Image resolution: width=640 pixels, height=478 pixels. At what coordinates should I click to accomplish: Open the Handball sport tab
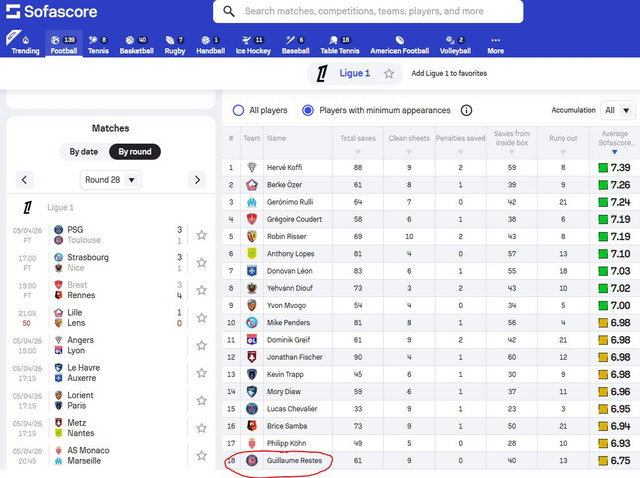pyautogui.click(x=211, y=44)
